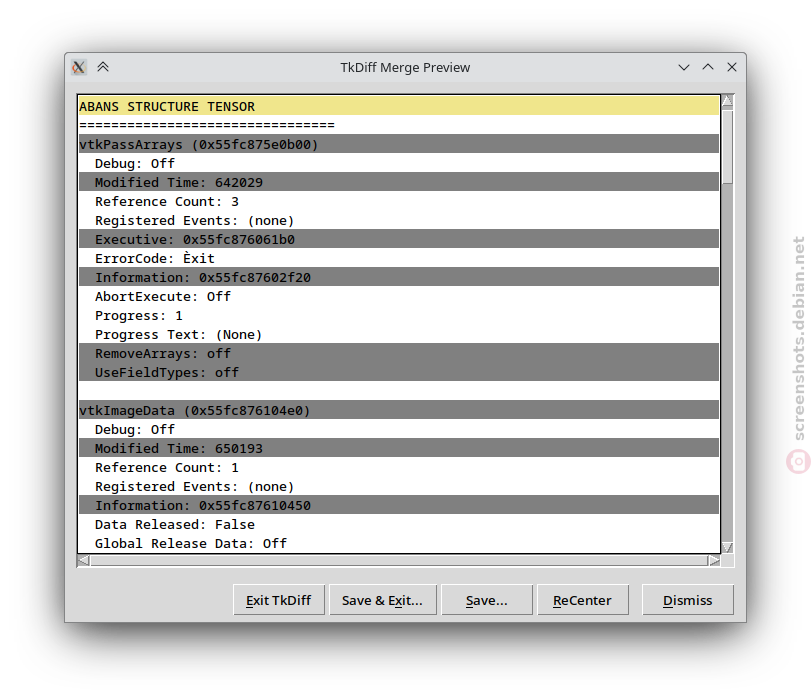The height and width of the screenshot is (699, 811).
Task: Click the Debug: Off line under vtkImageData
Action: point(399,429)
